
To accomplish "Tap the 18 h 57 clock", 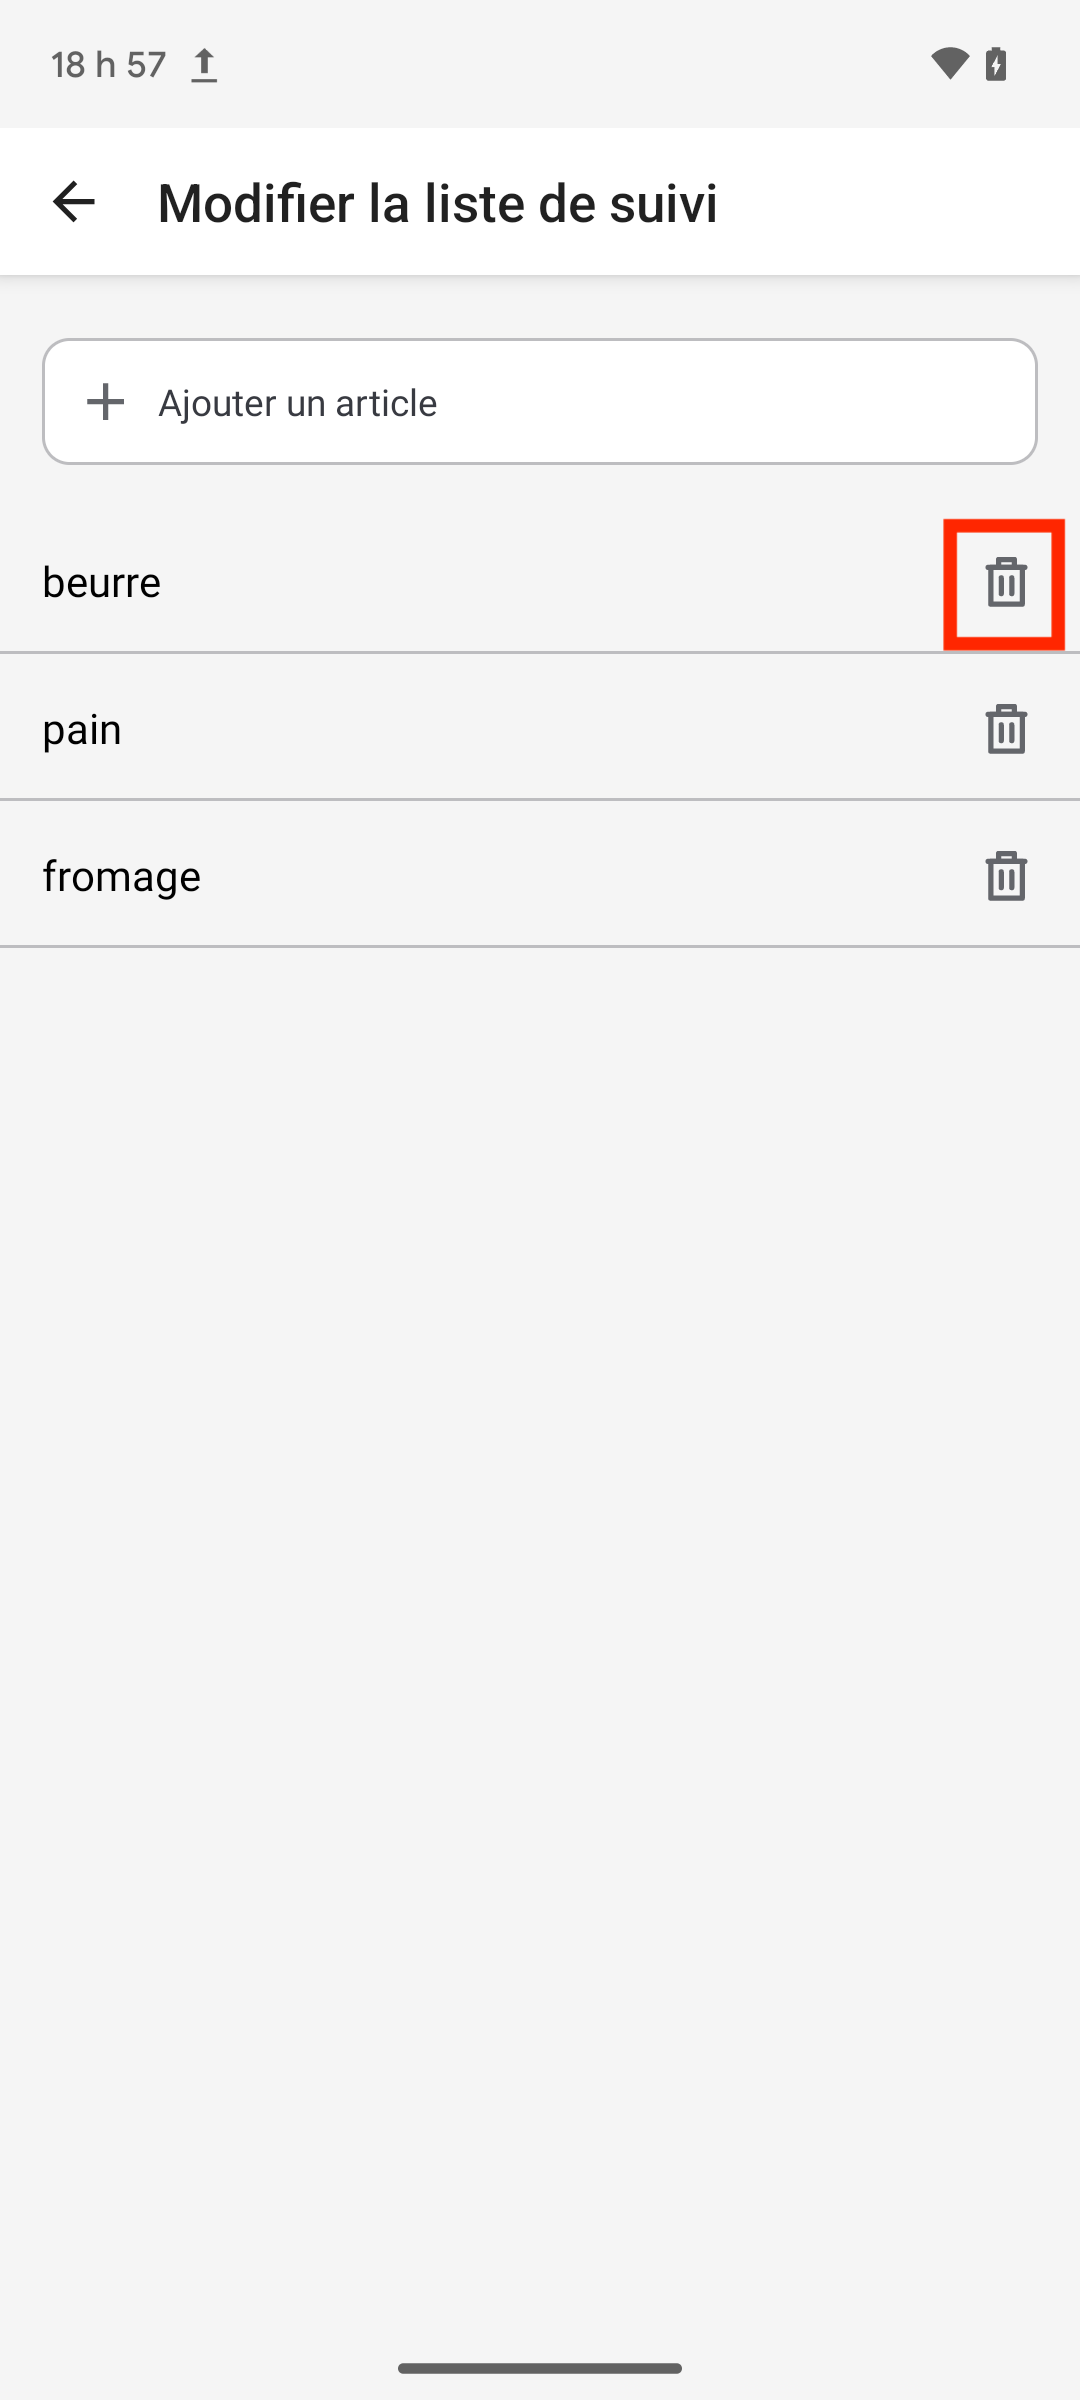I will [108, 65].
